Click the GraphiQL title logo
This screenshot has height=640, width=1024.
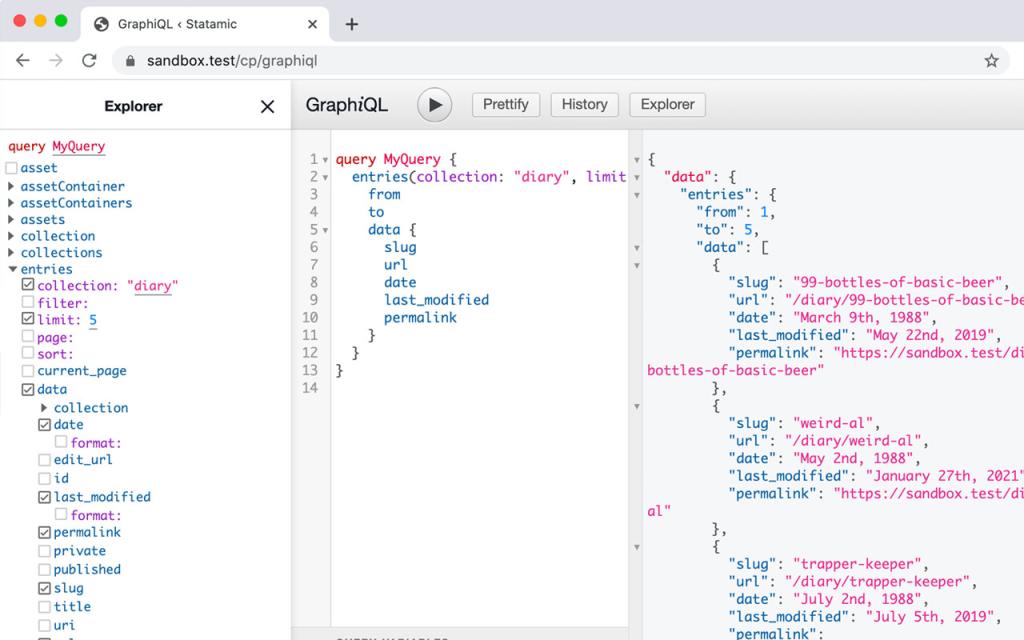(347, 104)
